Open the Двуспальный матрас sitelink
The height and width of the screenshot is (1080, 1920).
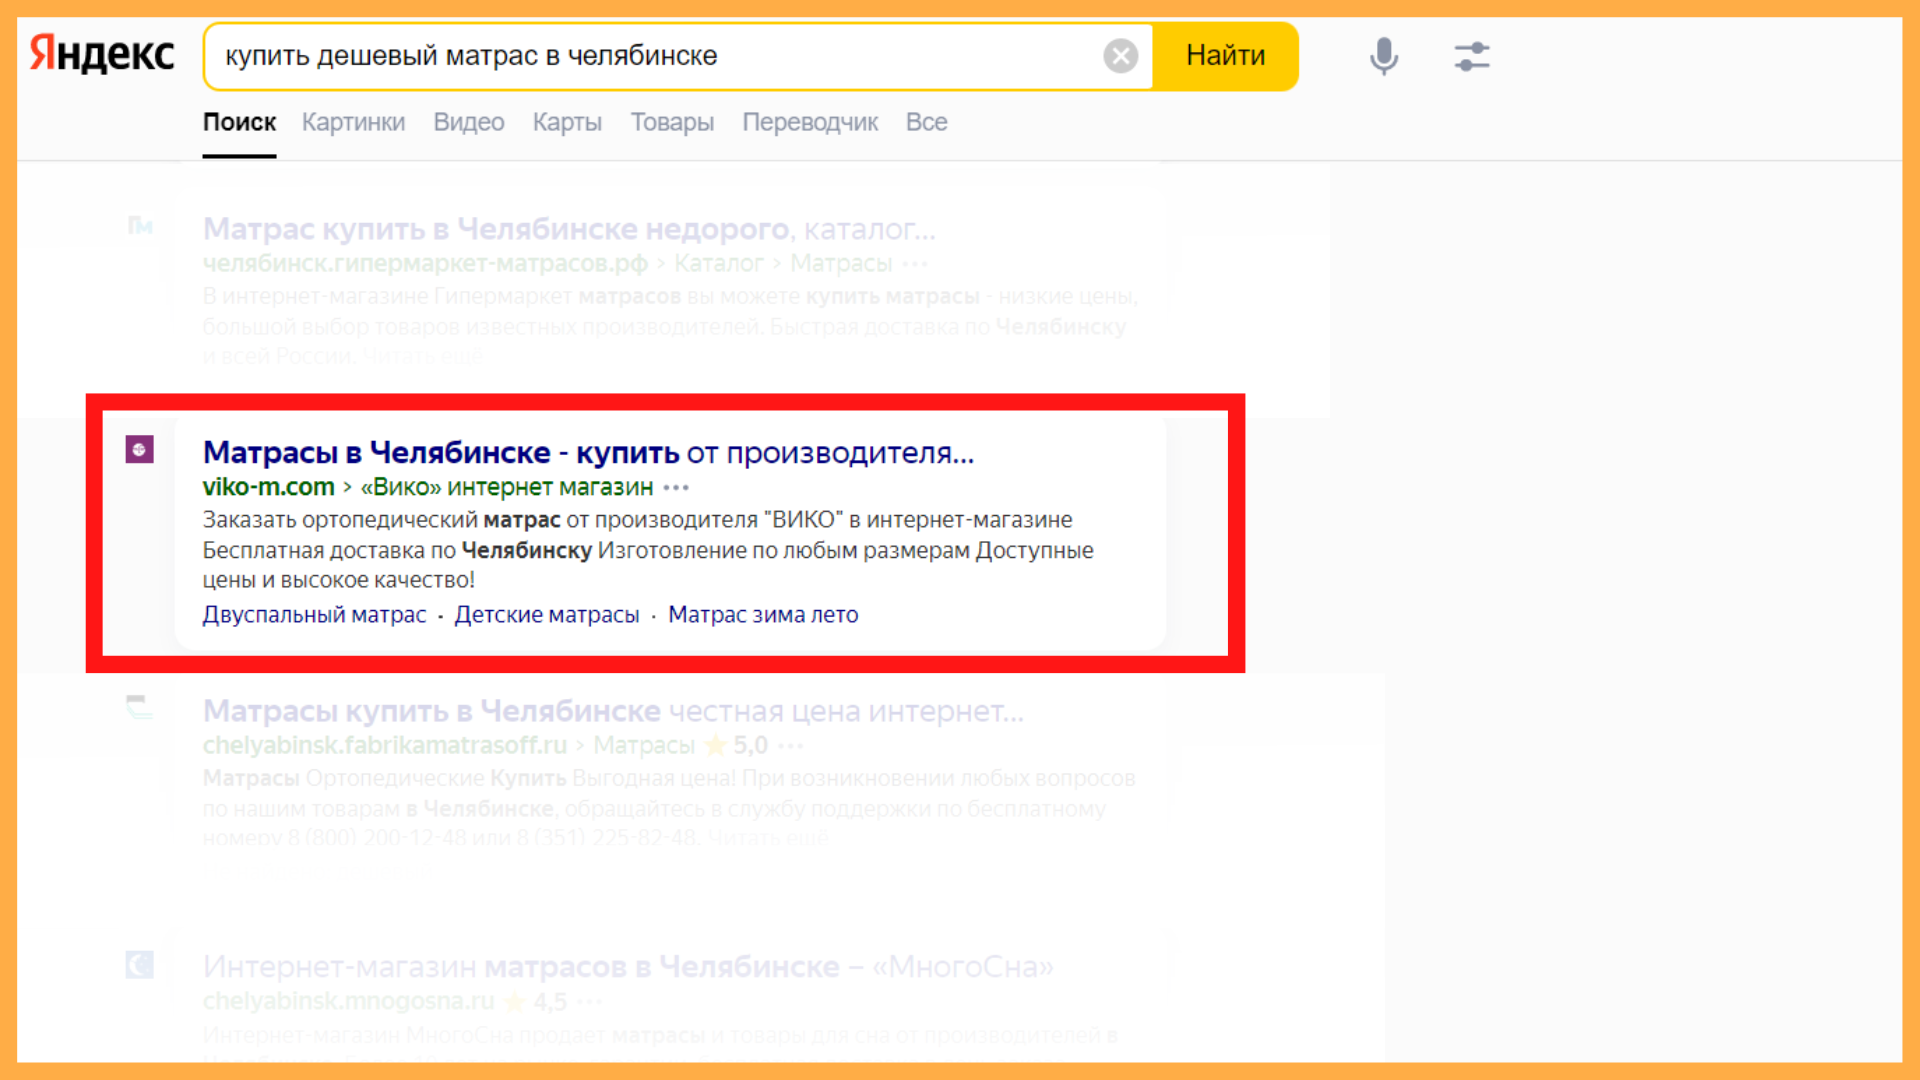[x=314, y=615]
